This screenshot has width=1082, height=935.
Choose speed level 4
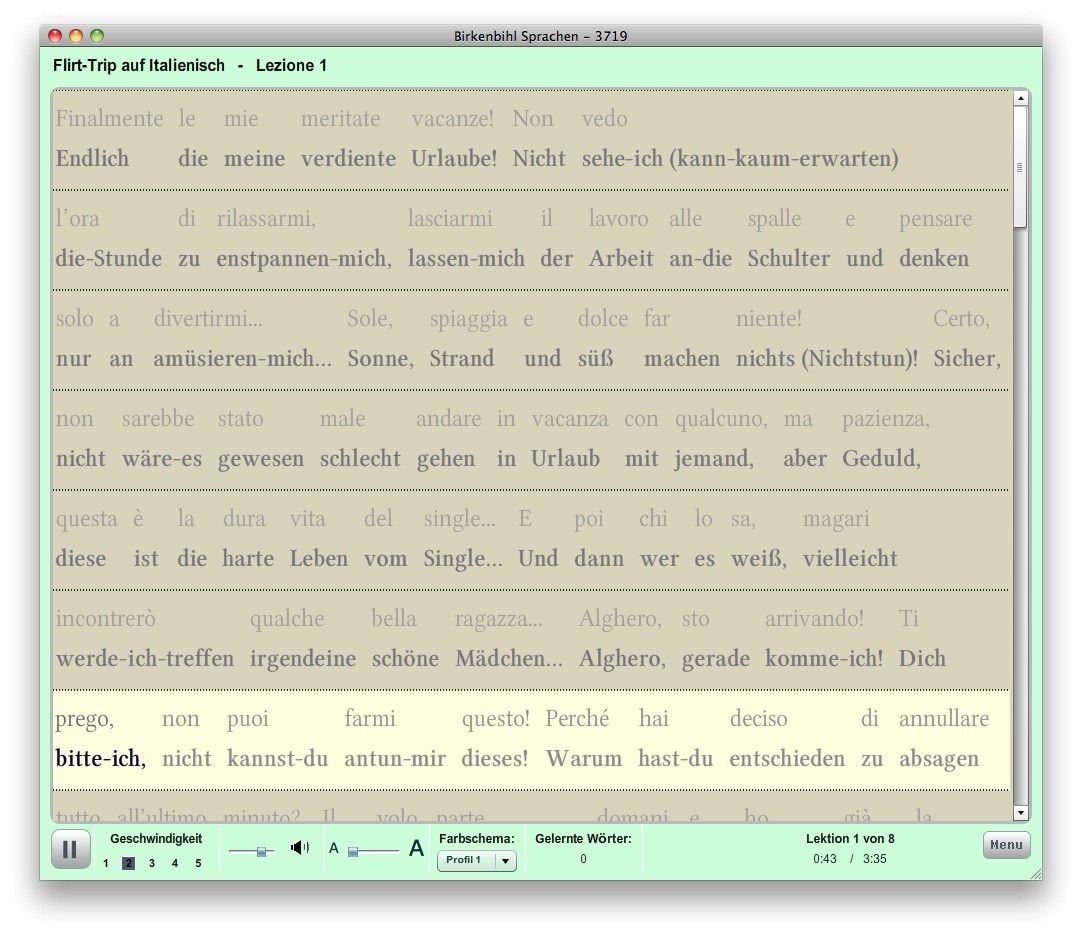(x=175, y=863)
